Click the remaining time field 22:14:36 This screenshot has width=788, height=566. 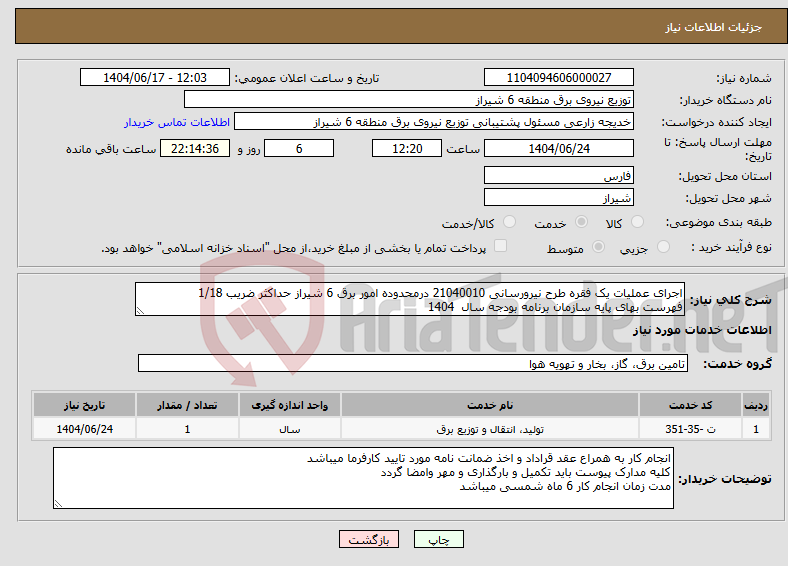pyautogui.click(x=195, y=148)
